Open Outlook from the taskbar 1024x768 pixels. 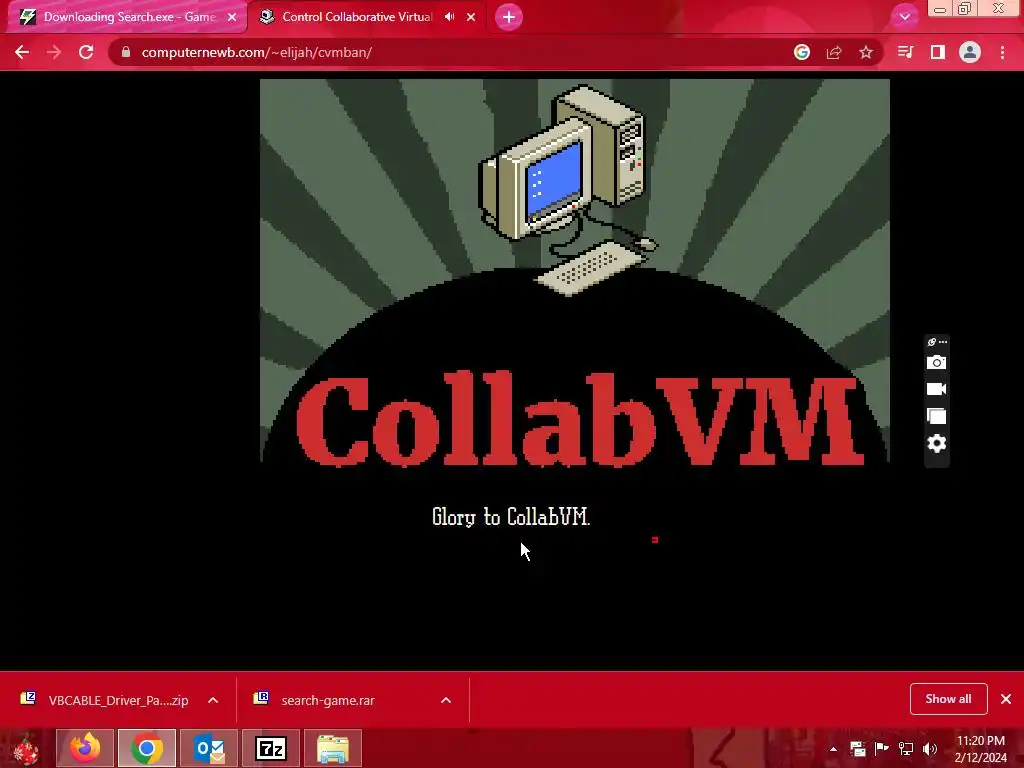[x=209, y=748]
